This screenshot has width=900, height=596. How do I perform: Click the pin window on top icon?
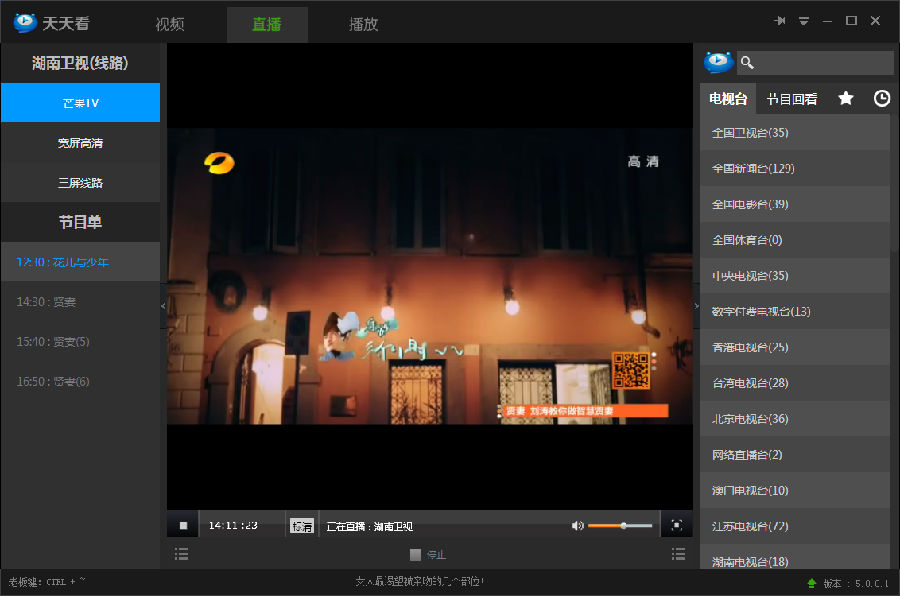point(779,21)
